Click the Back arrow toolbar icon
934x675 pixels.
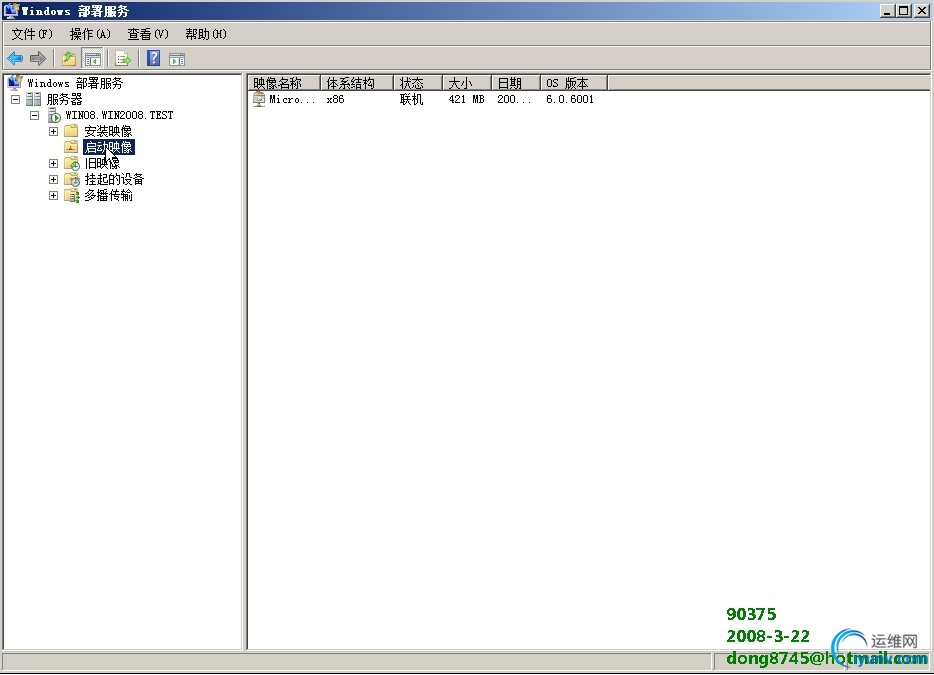click(15, 58)
